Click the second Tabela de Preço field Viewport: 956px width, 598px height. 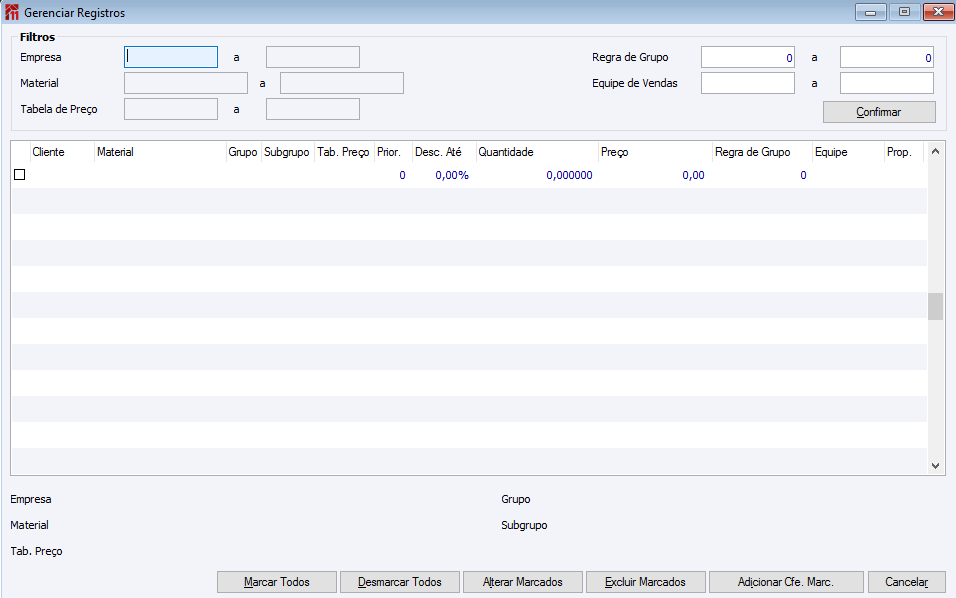click(313, 109)
